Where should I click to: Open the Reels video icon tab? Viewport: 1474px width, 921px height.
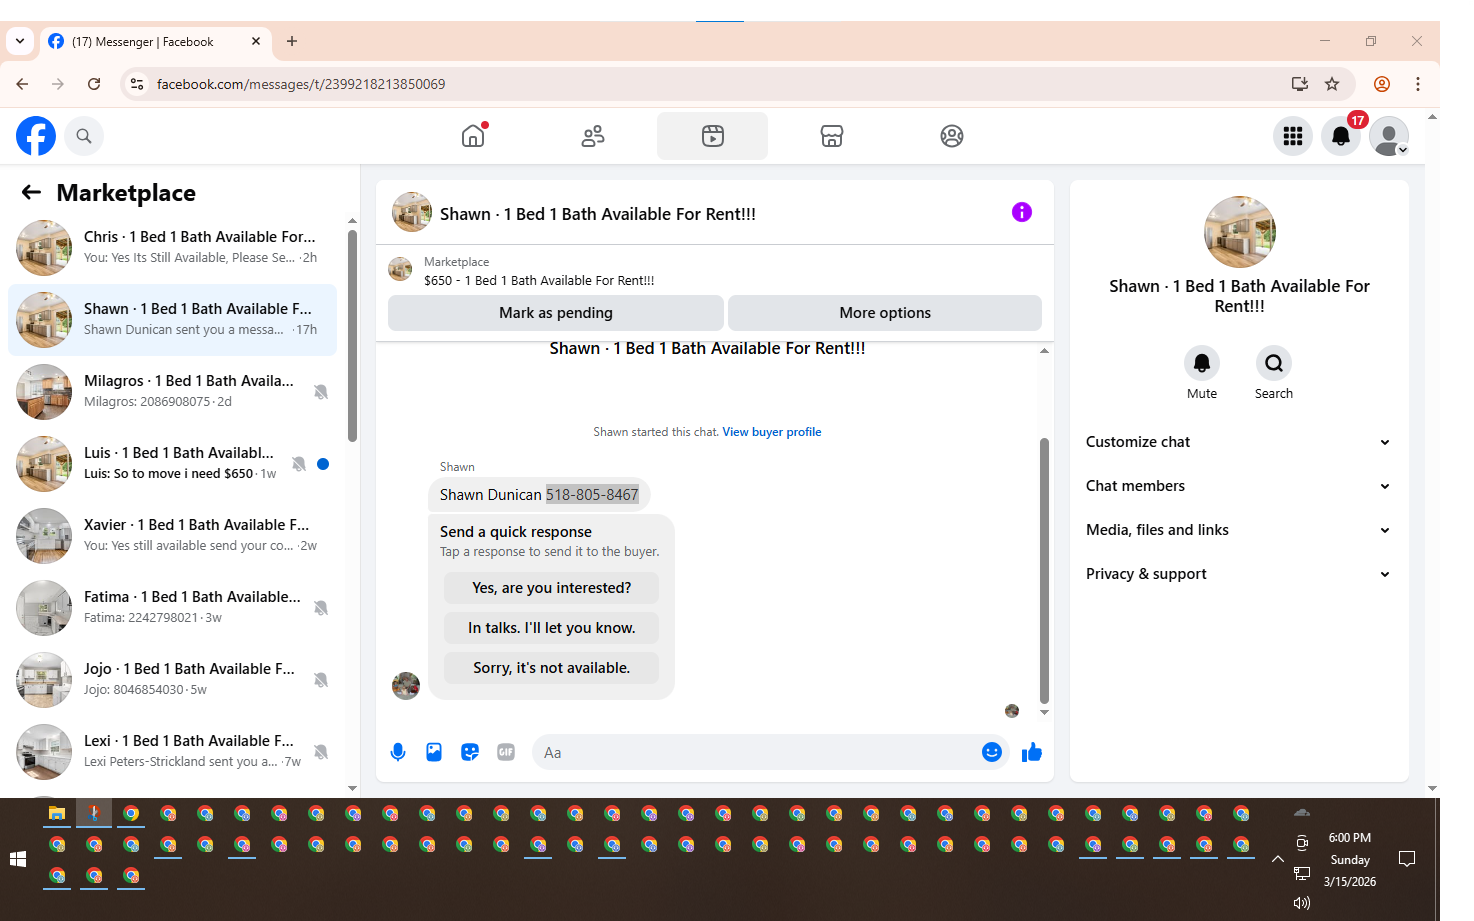point(712,136)
